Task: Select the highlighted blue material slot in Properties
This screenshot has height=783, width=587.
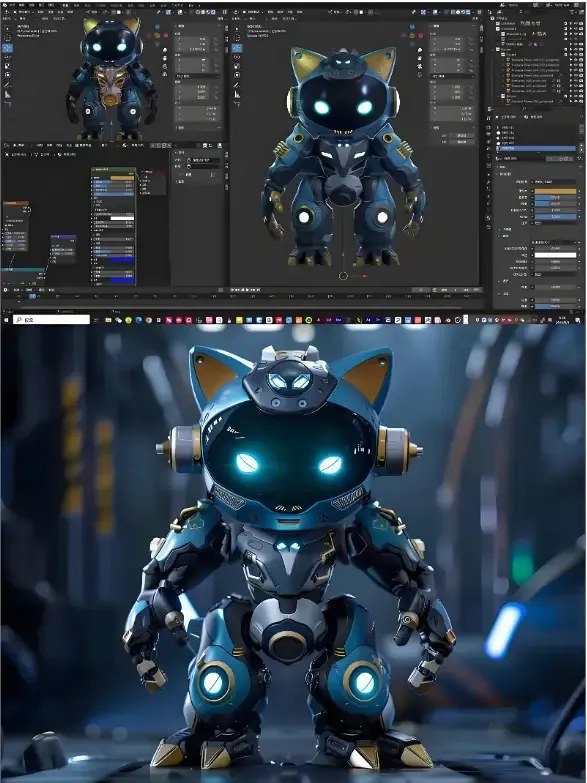Action: point(537,148)
